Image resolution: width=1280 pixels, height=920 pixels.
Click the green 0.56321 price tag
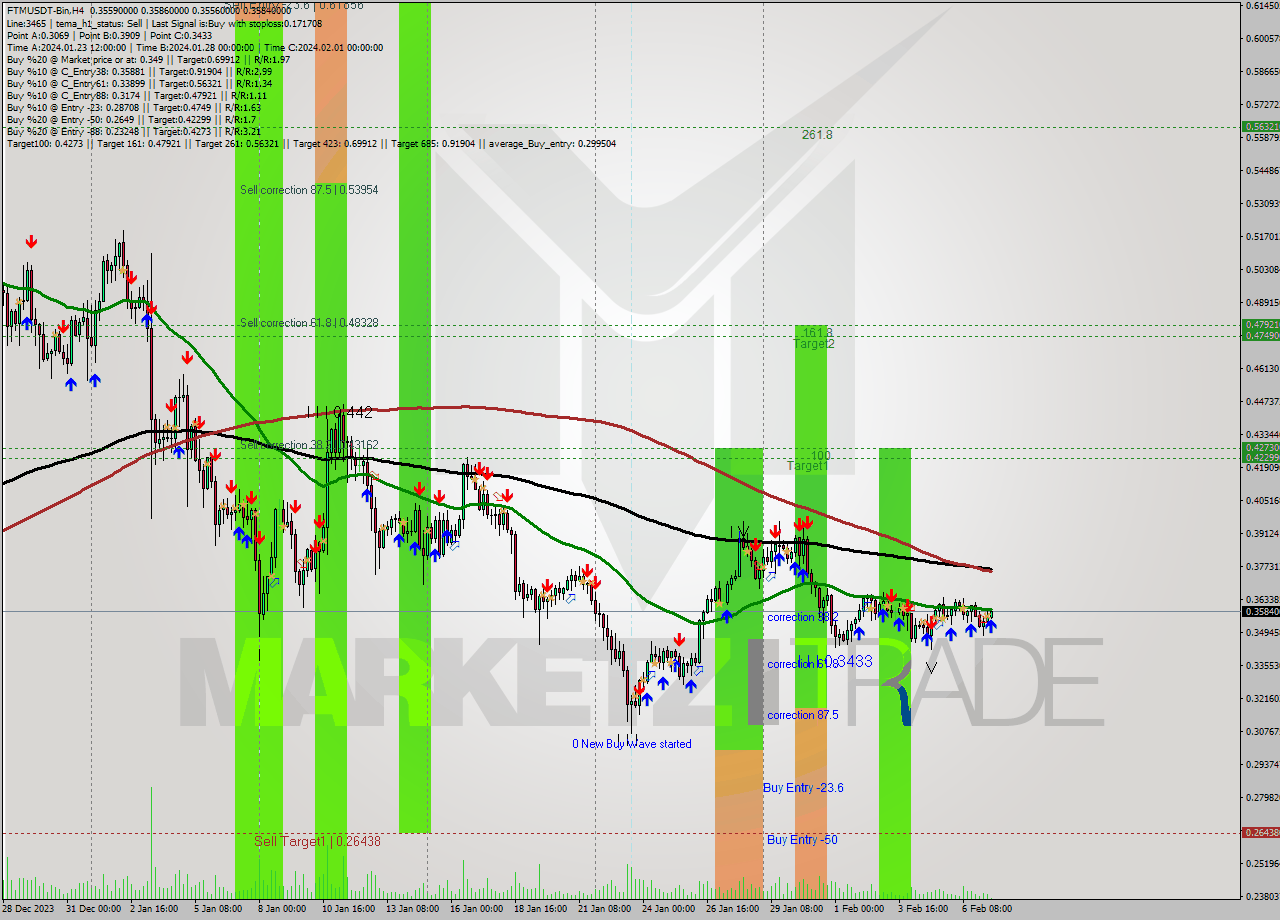click(x=1260, y=127)
